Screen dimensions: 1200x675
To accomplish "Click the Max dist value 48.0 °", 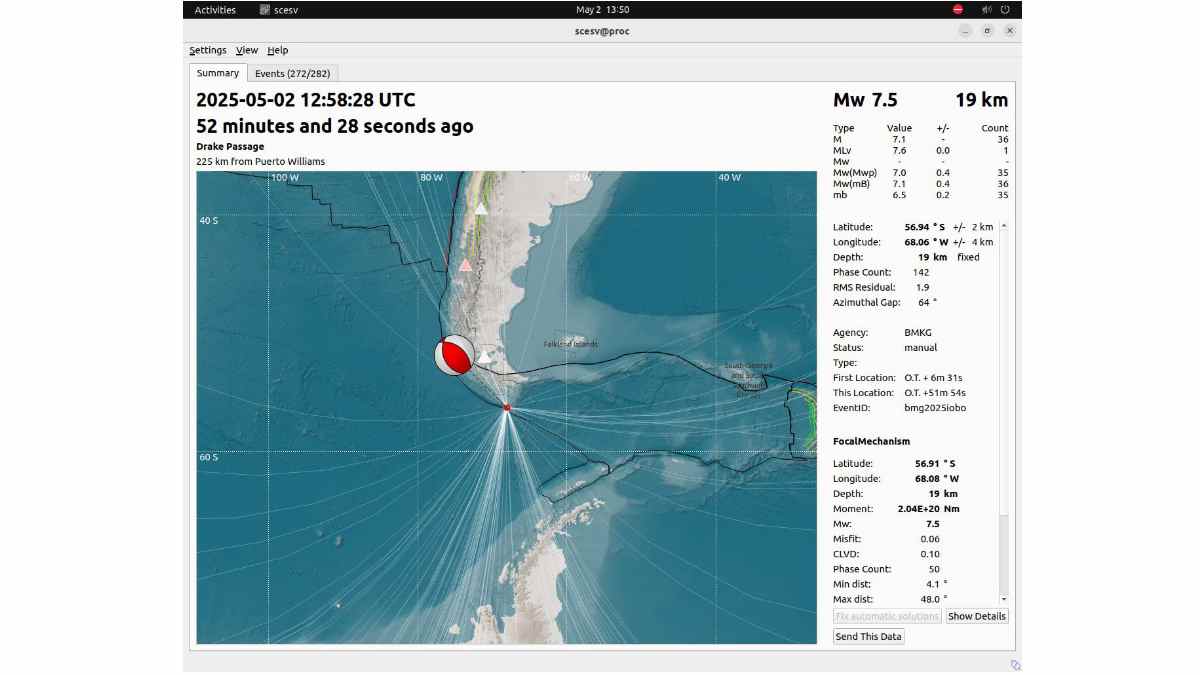I will tap(934, 599).
